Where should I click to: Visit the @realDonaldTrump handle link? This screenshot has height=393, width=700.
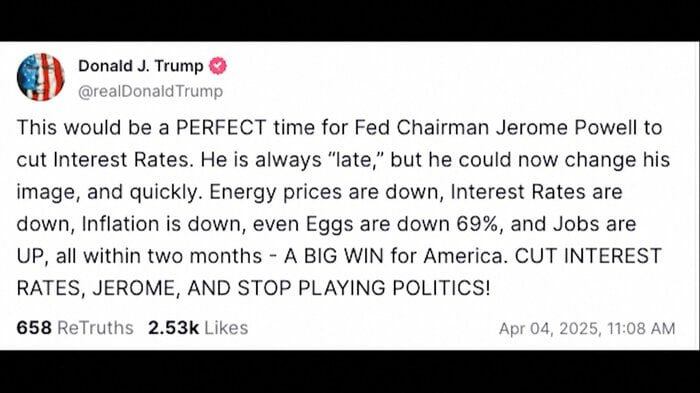click(150, 91)
